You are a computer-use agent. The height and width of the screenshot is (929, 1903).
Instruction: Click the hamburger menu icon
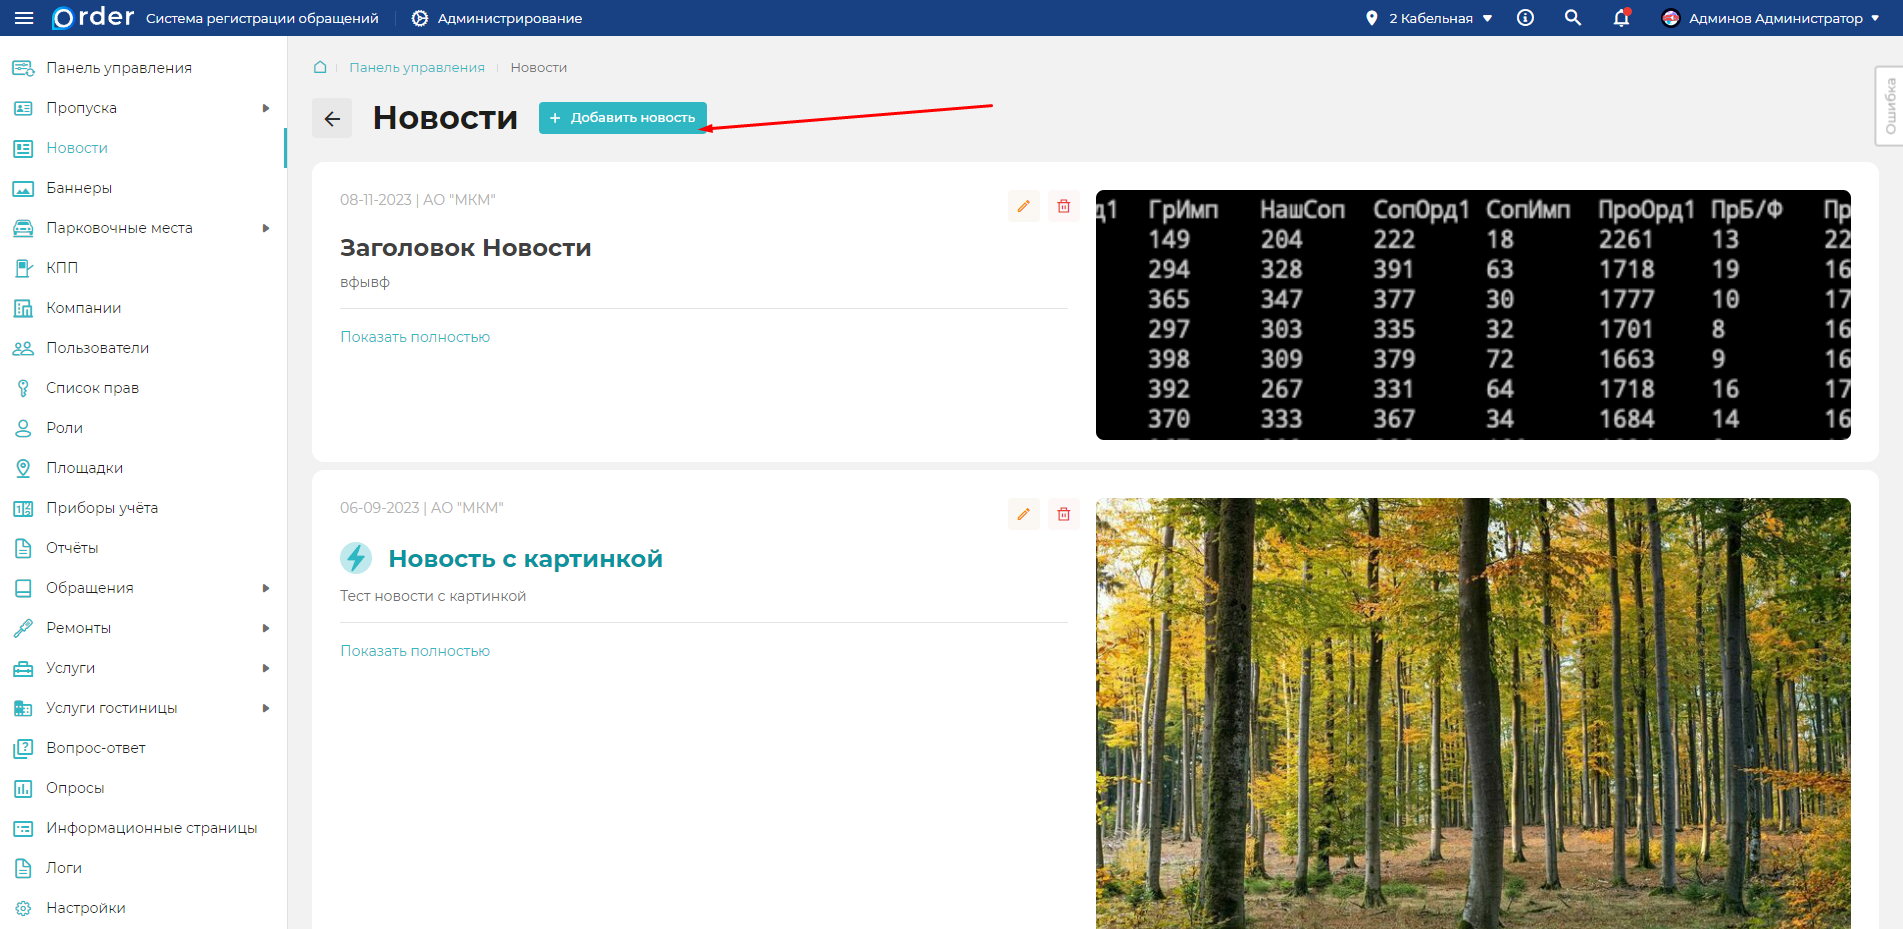(x=24, y=18)
